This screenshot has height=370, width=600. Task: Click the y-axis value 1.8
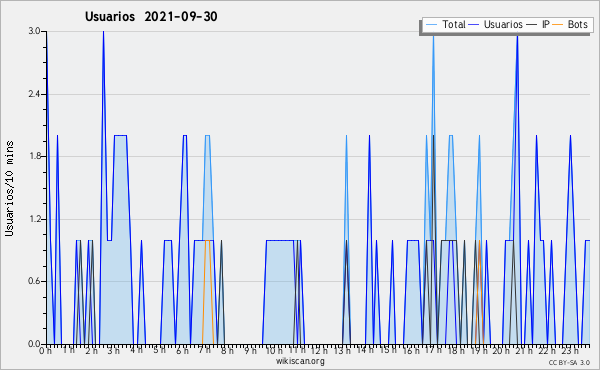[34, 156]
